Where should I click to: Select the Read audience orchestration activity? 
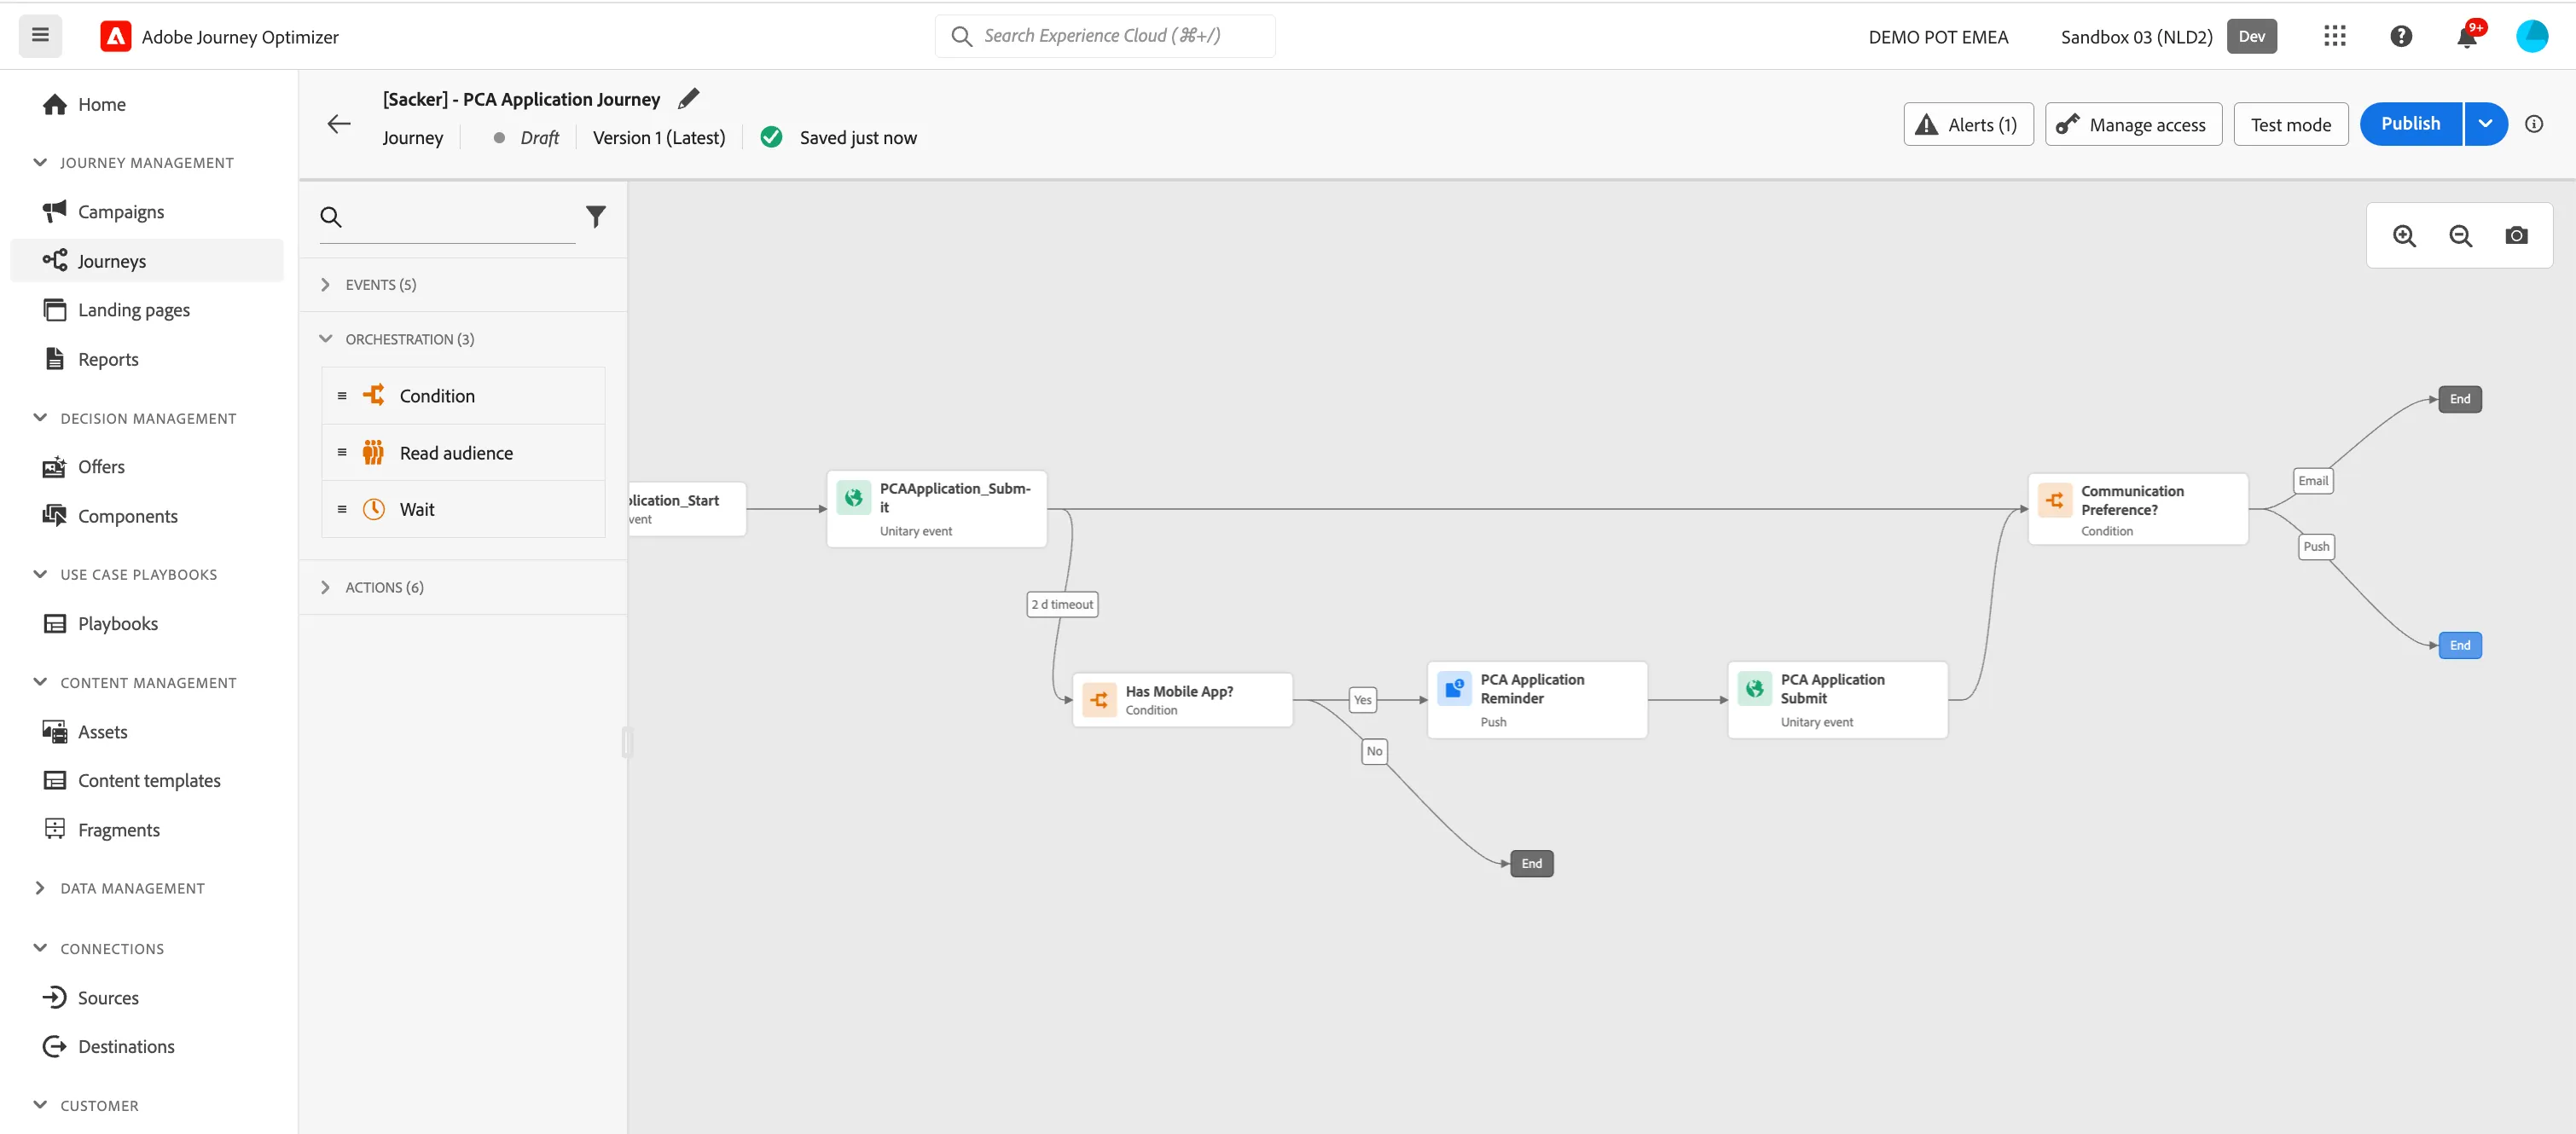coord(463,453)
